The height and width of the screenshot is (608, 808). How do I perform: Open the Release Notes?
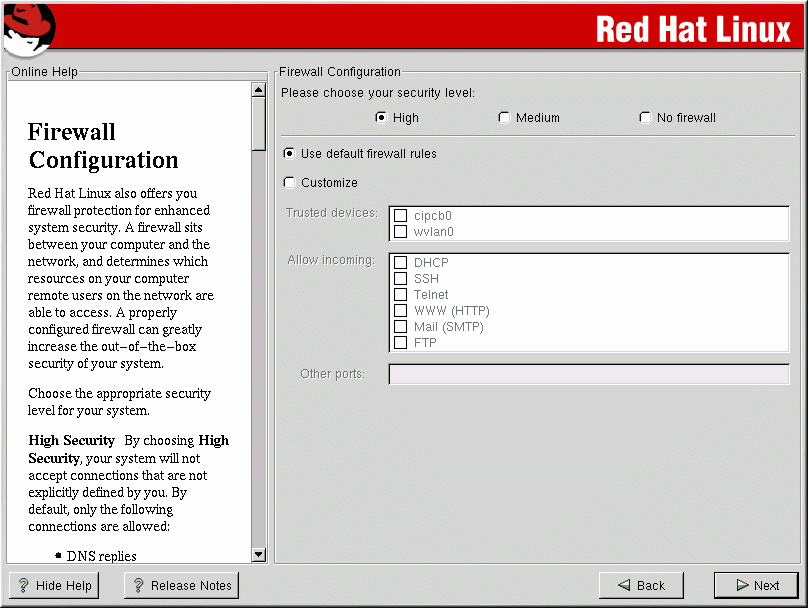coord(181,586)
